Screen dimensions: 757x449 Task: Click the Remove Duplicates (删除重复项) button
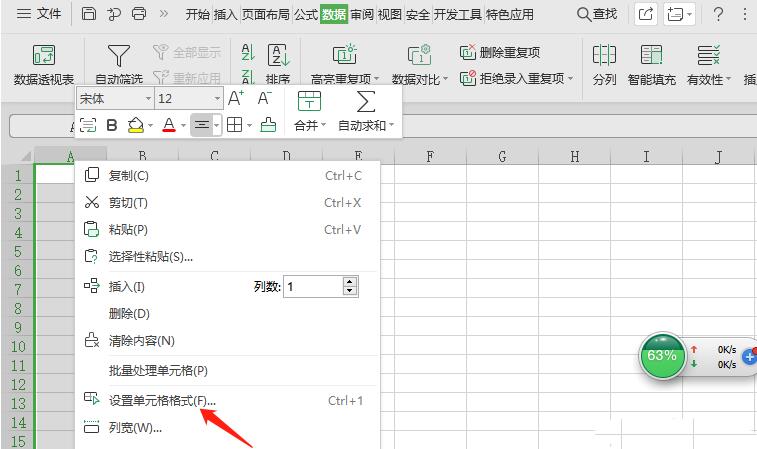pos(501,52)
